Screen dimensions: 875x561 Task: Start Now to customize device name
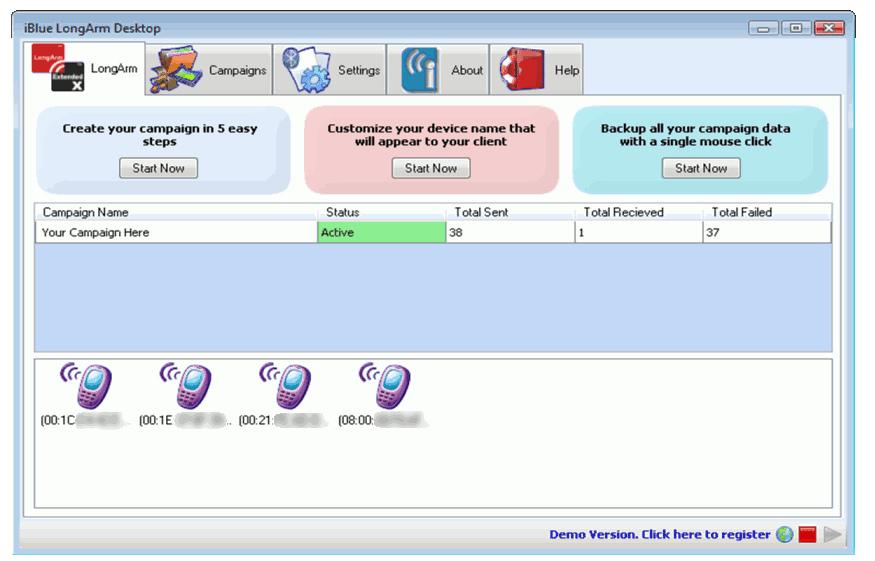coord(431,168)
